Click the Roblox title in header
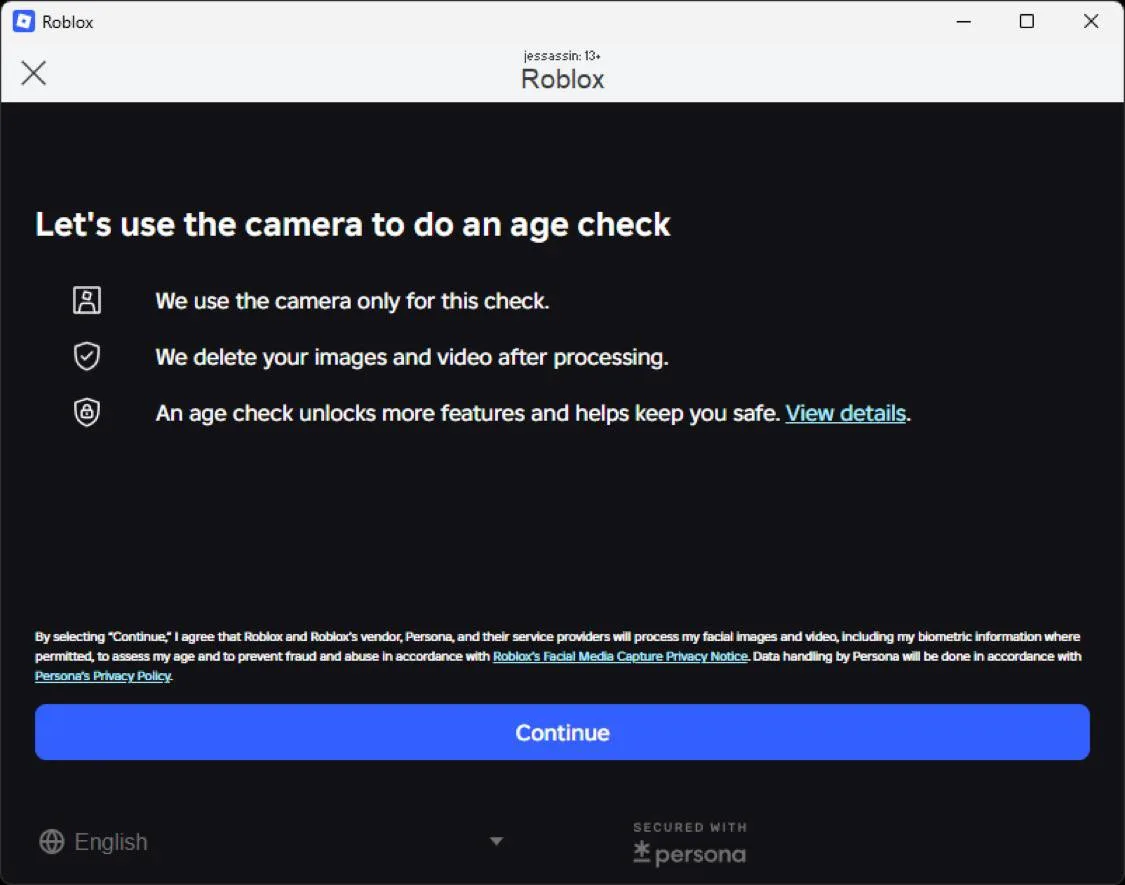 (562, 79)
